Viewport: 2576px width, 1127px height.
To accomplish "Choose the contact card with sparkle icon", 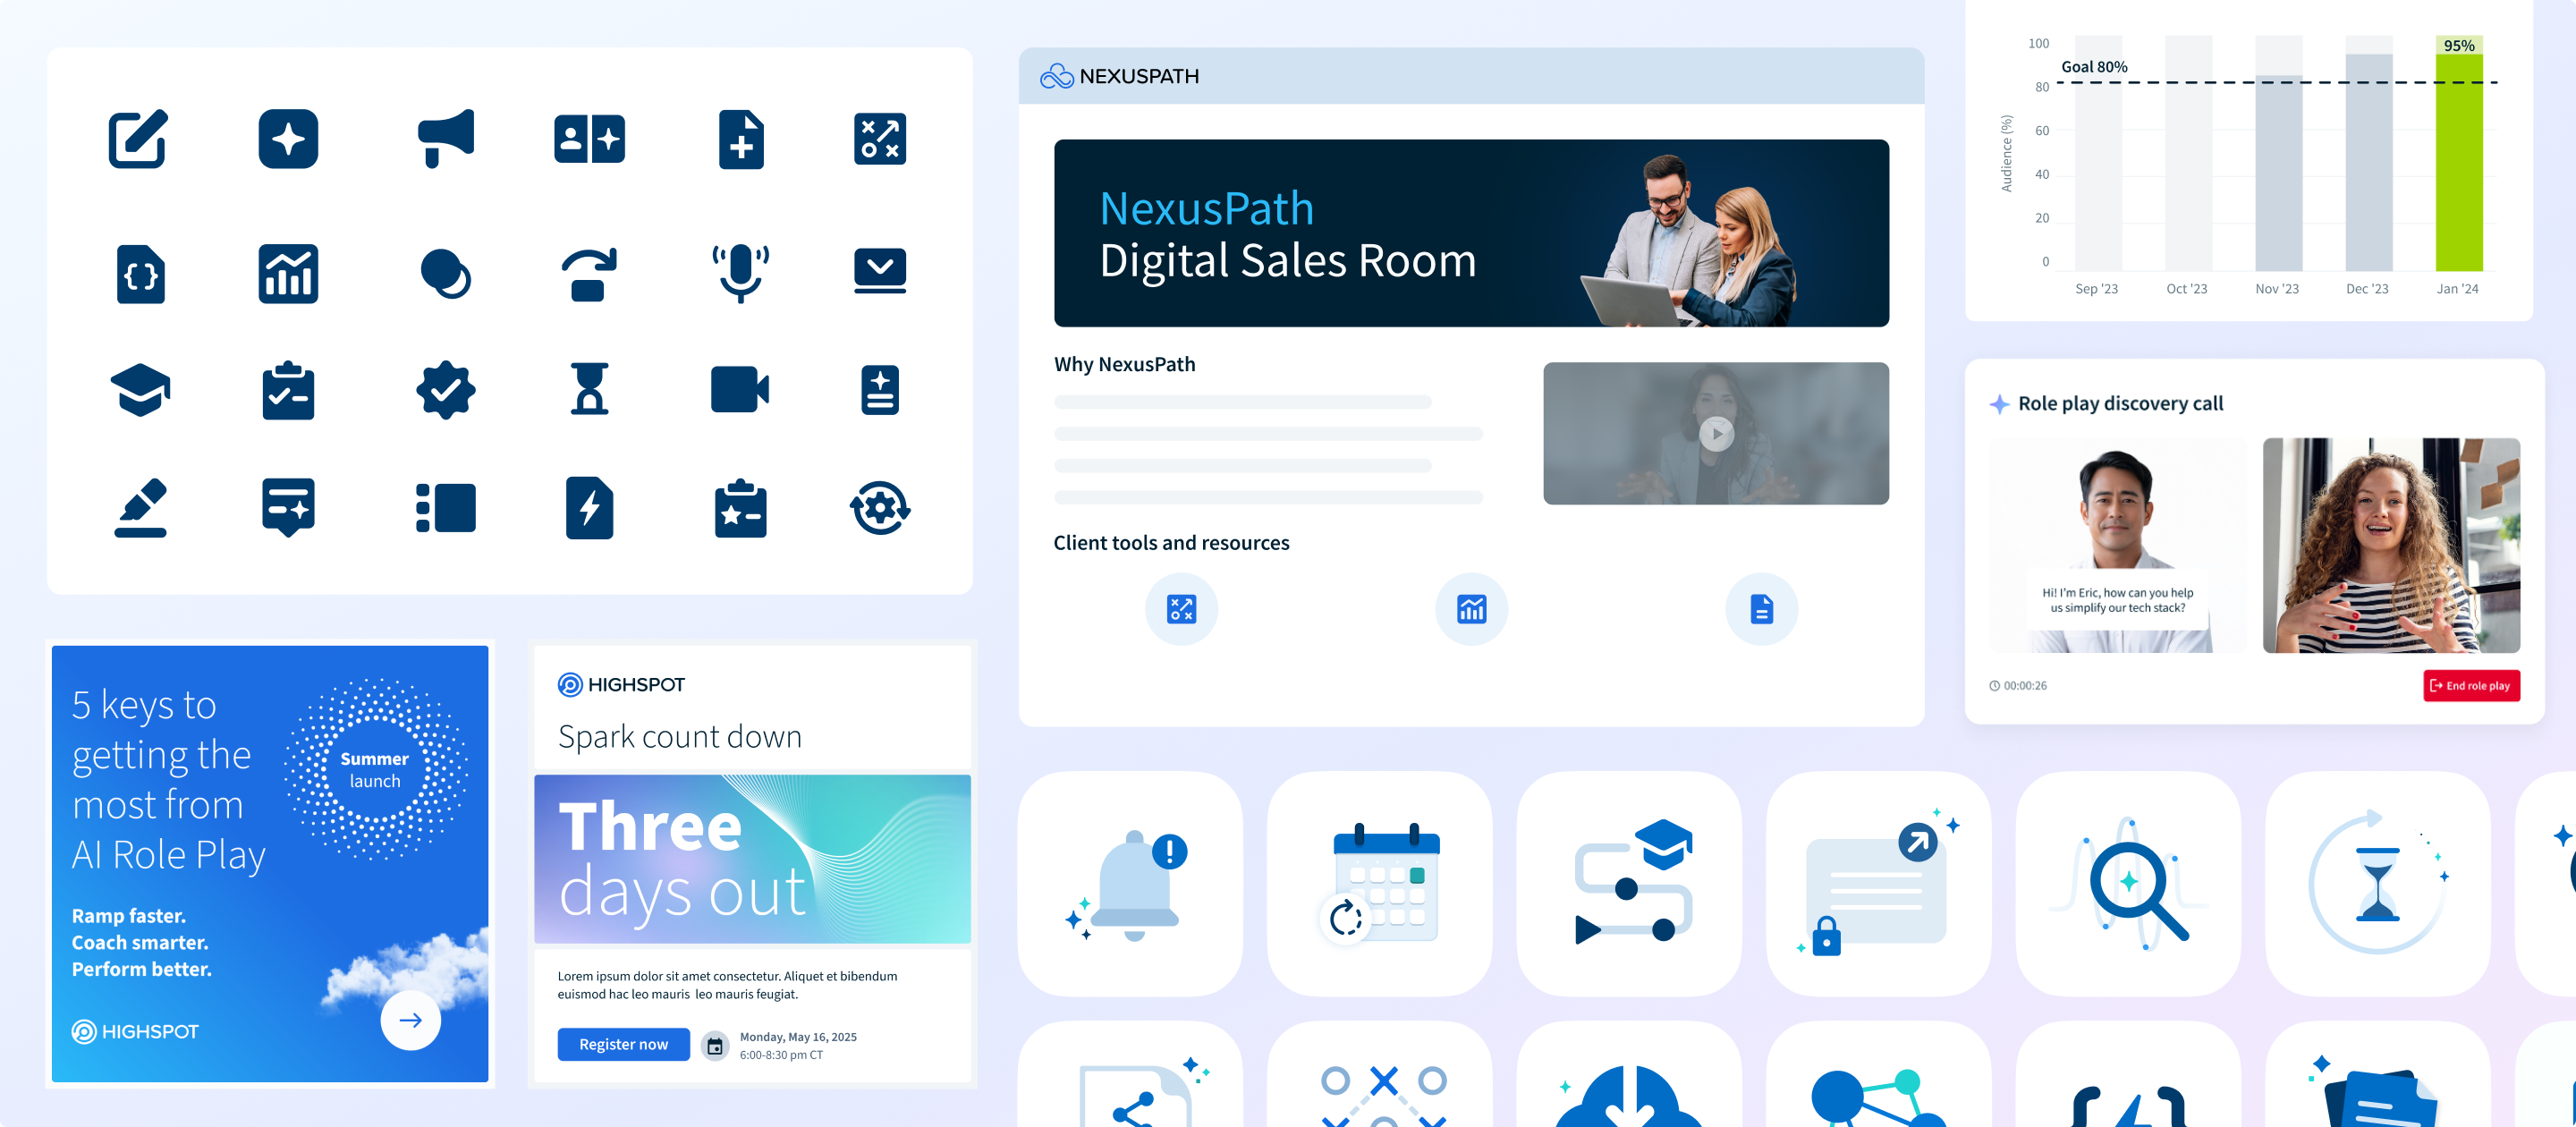I will tap(589, 139).
